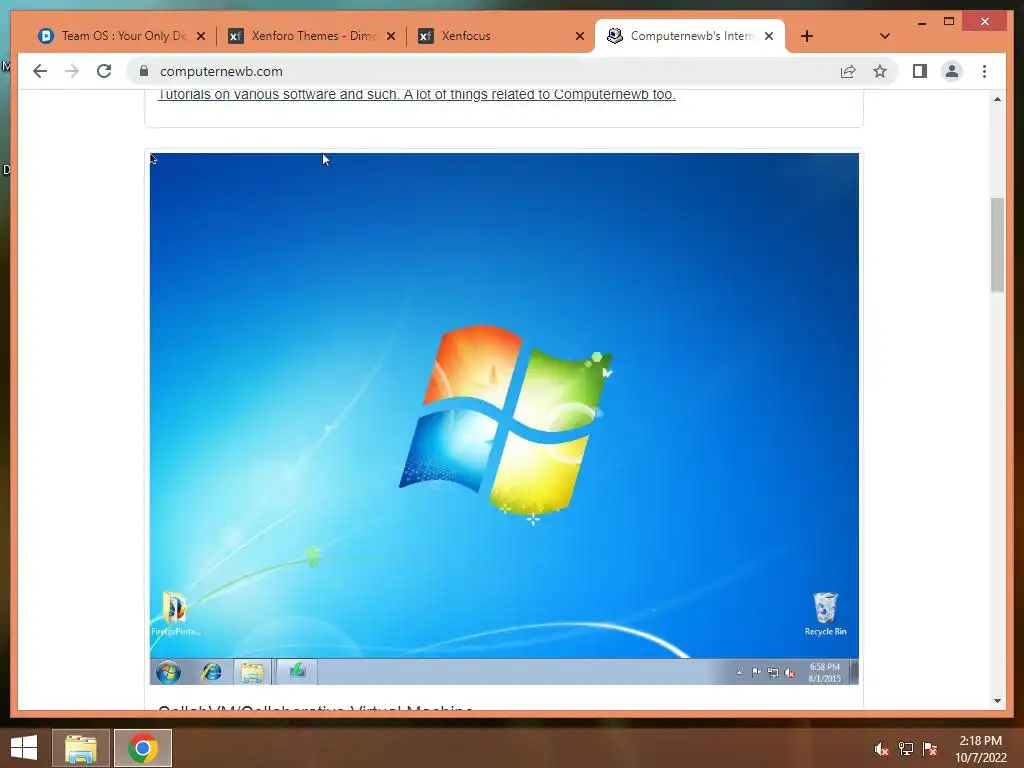1024x768 pixels.
Task: Reload the computernewb.com page
Action: point(104,71)
